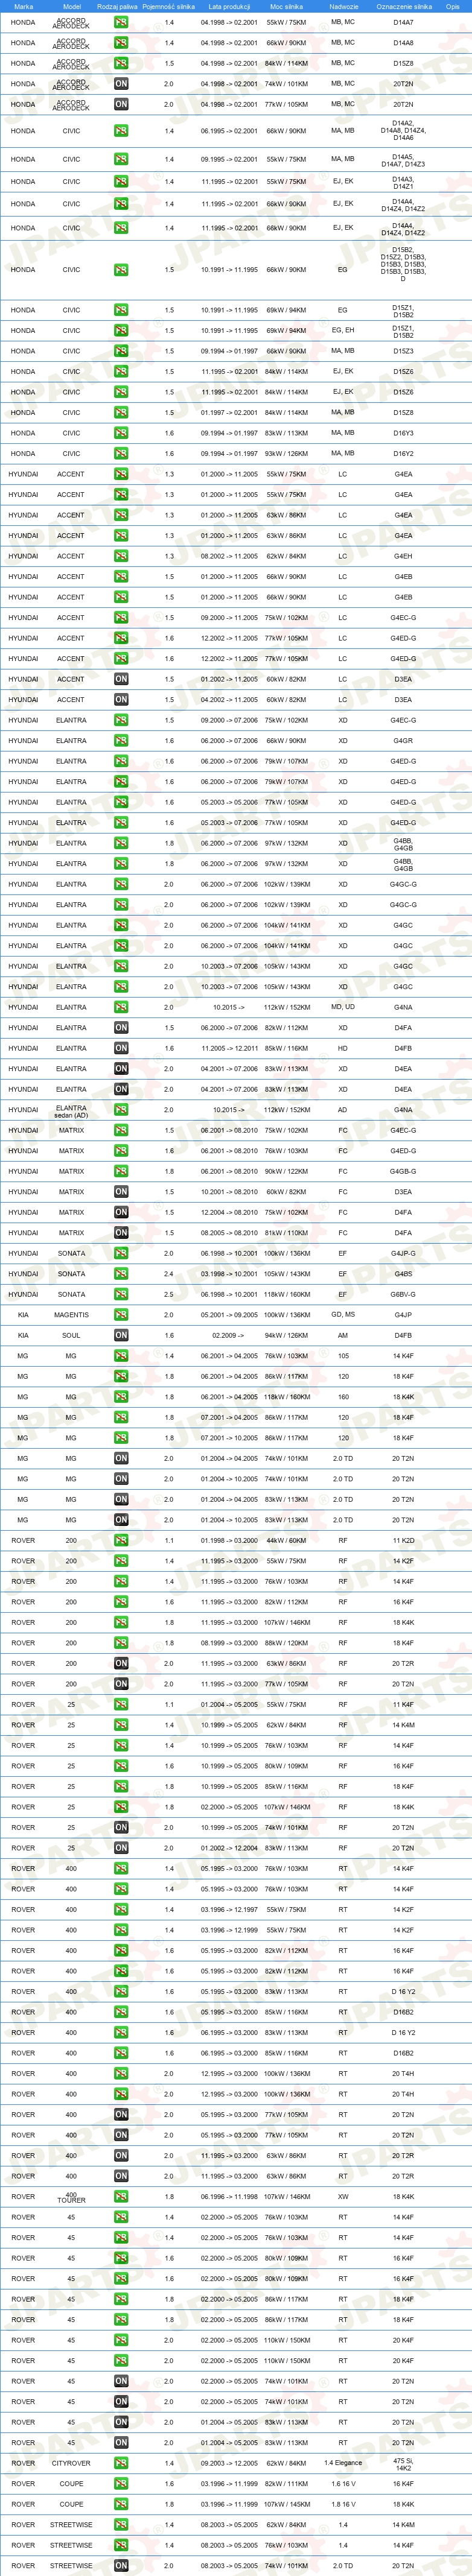
Task: Click the Rodzaj paliwa column header
Action: (x=117, y=6)
